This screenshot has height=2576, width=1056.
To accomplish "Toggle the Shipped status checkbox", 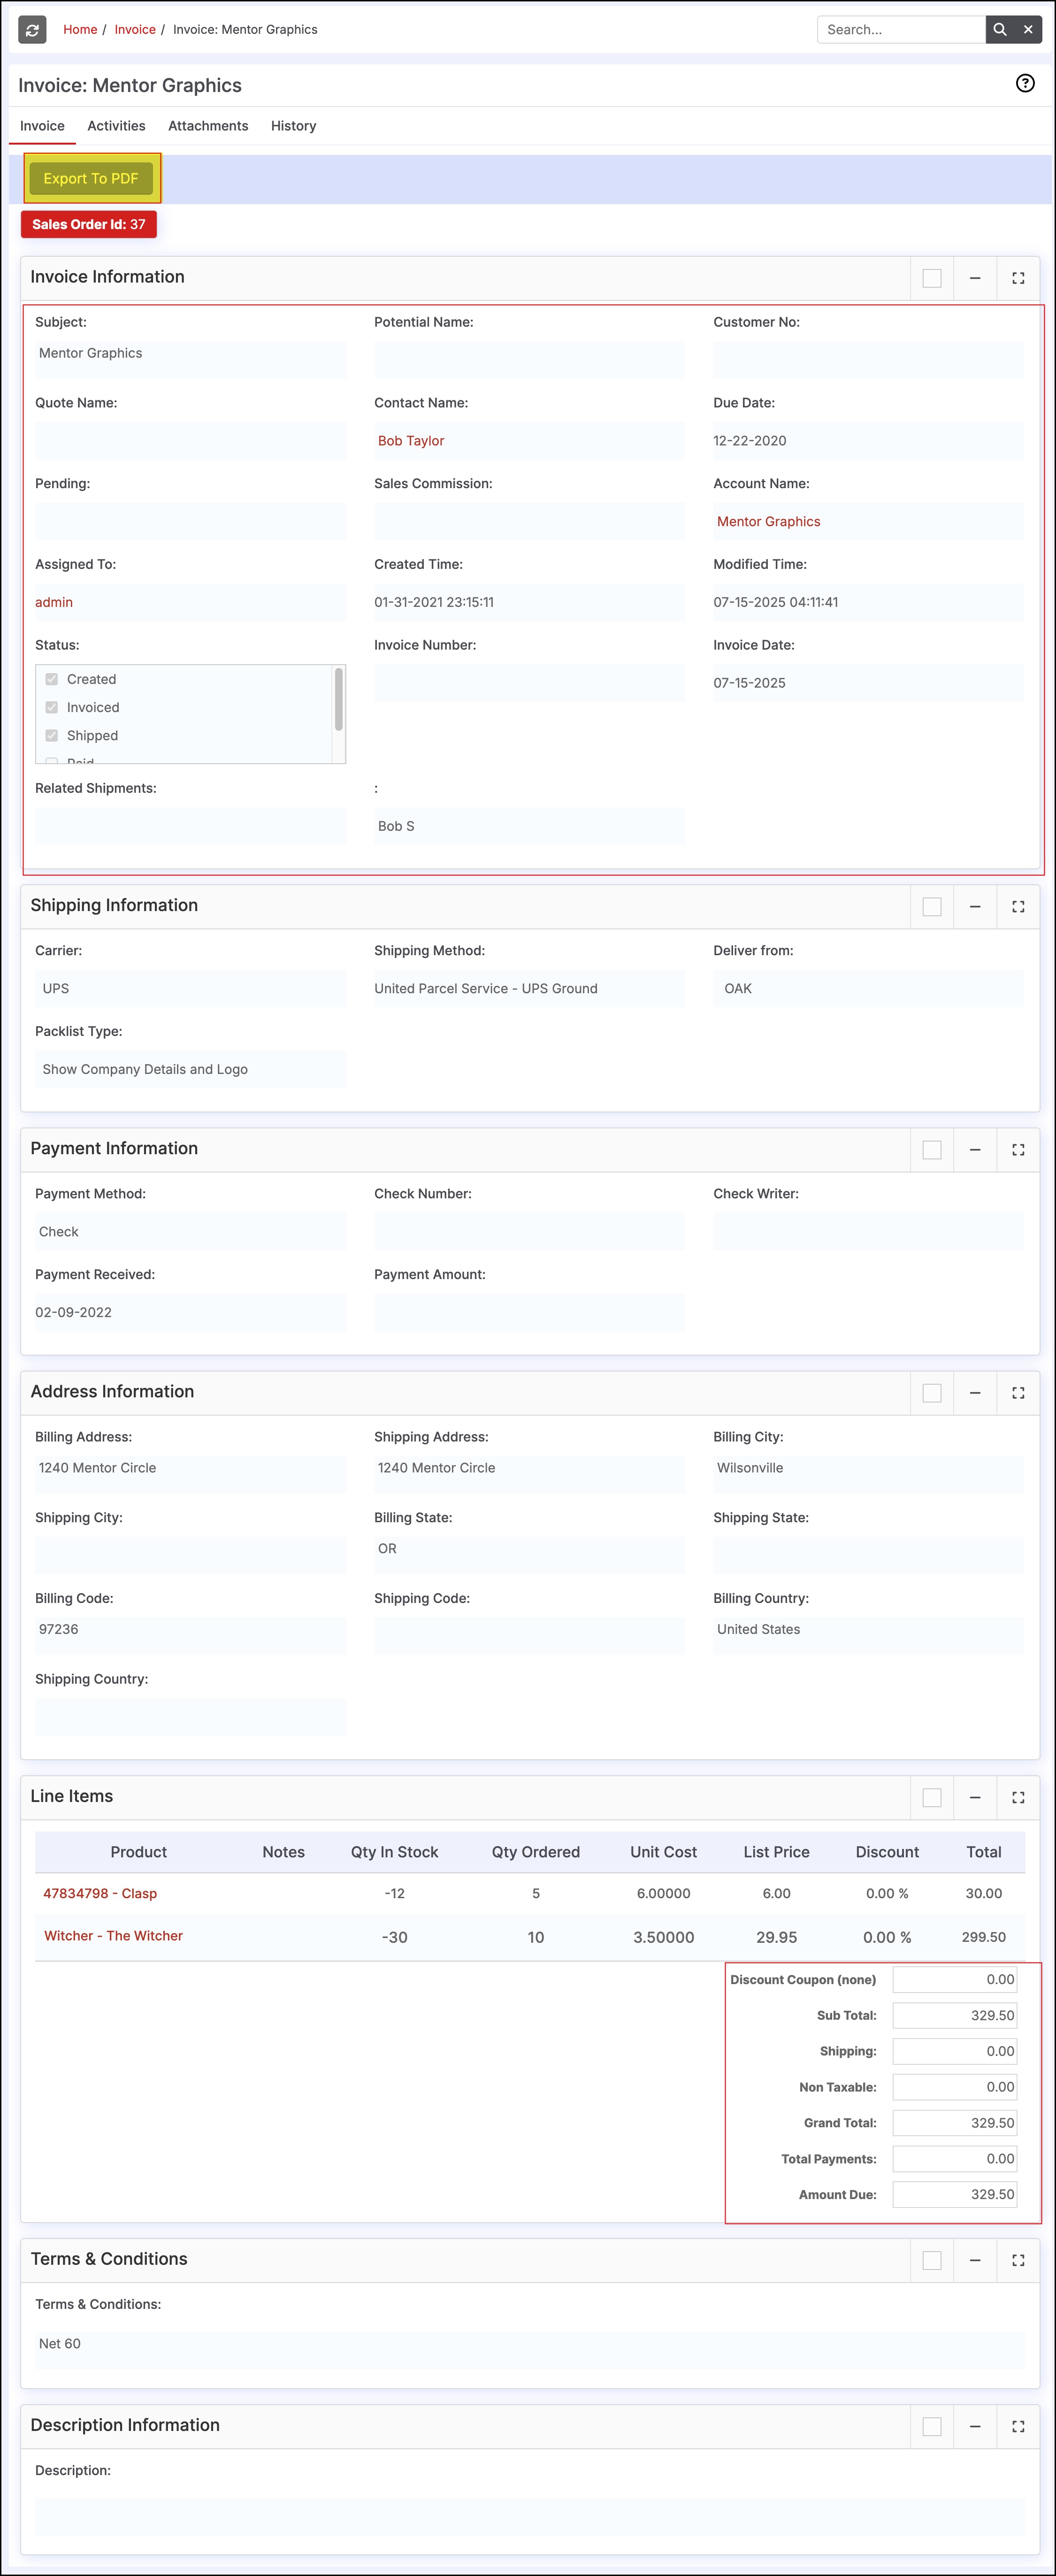I will pyautogui.click(x=52, y=735).
